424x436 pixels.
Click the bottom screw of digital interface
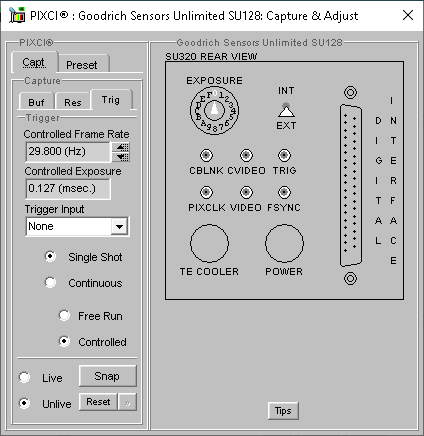(x=350, y=278)
